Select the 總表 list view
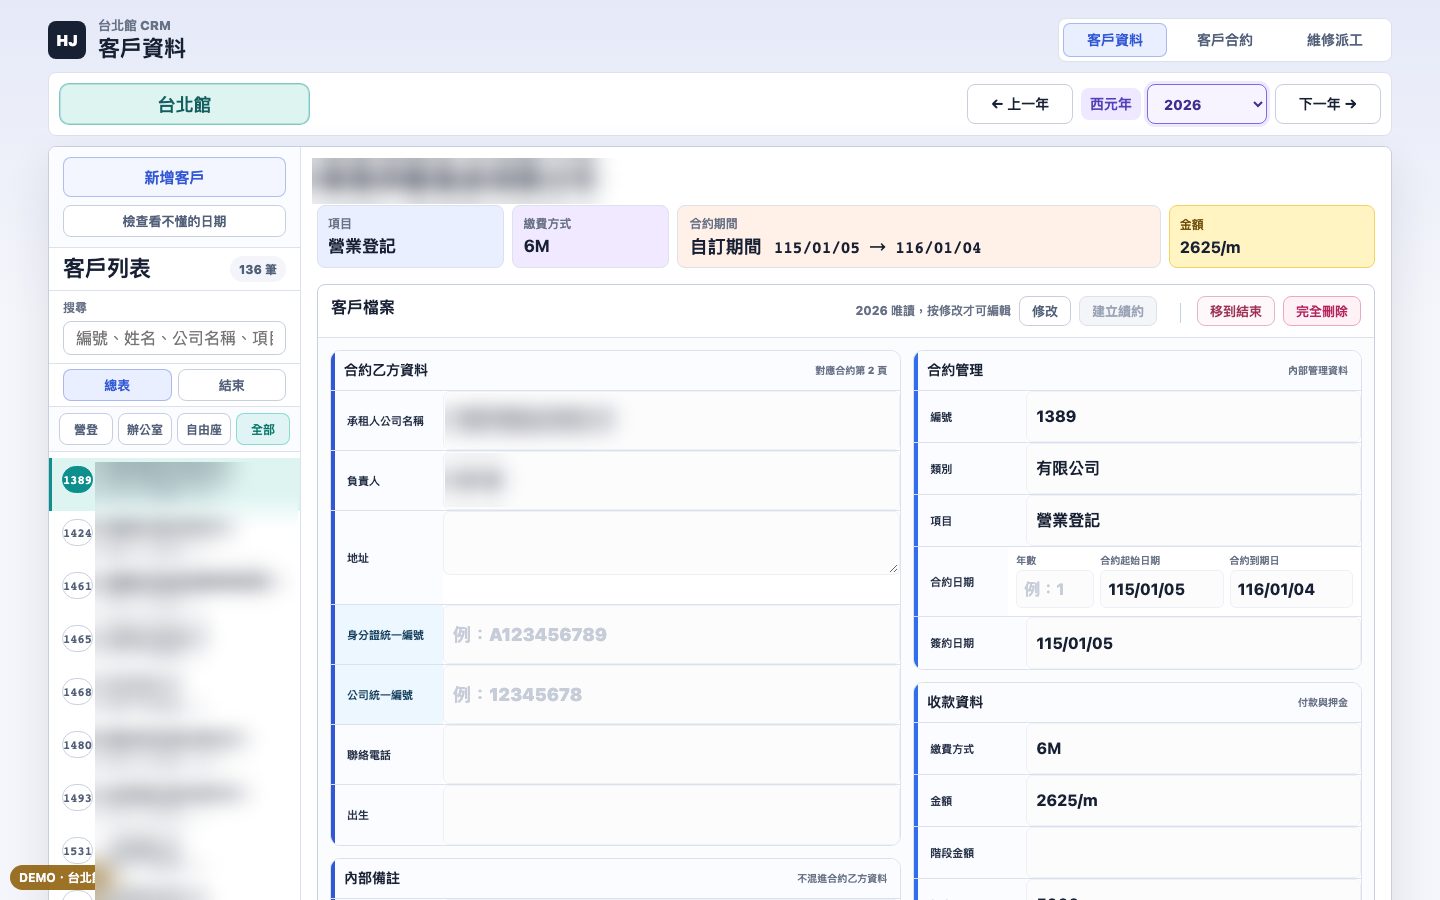The width and height of the screenshot is (1440, 900). (117, 385)
